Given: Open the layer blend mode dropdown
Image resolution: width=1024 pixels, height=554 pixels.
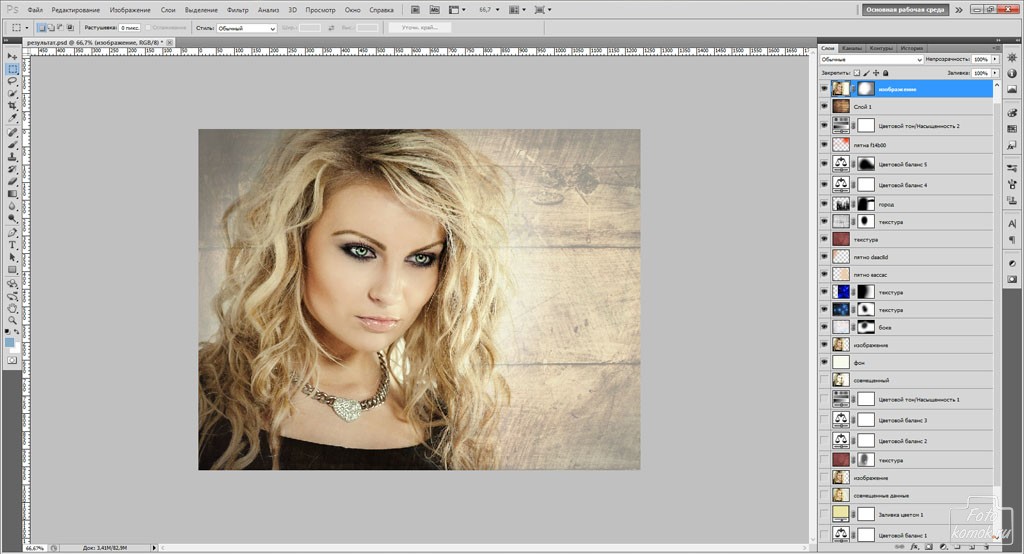Looking at the screenshot, I should point(870,60).
